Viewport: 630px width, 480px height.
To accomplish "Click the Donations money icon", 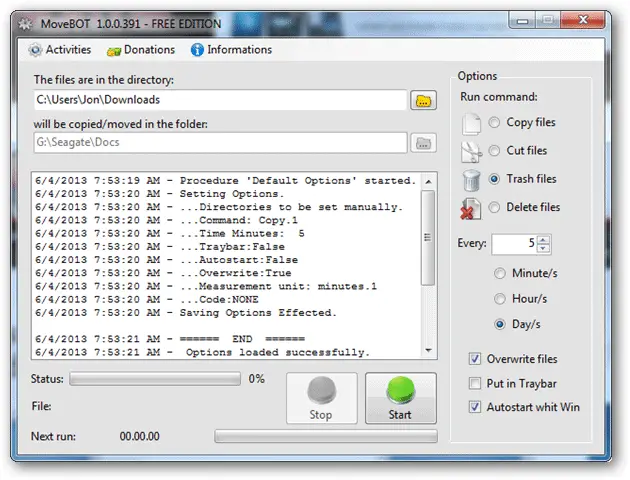I will point(114,51).
